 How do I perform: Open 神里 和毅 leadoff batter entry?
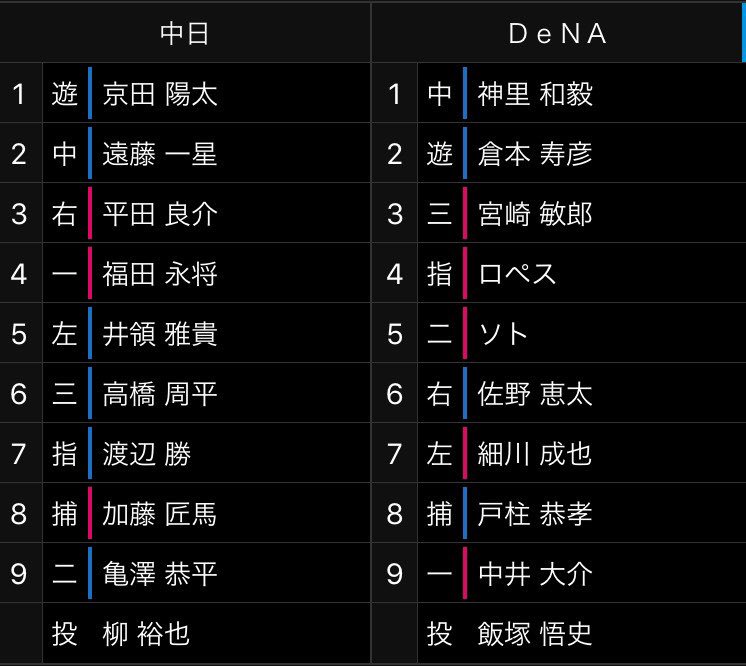pos(535,94)
